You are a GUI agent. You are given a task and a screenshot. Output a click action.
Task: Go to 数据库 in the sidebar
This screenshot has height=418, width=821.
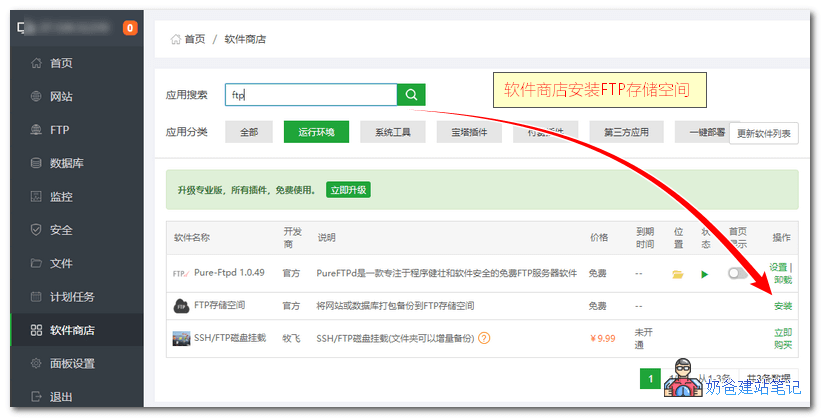[72, 163]
